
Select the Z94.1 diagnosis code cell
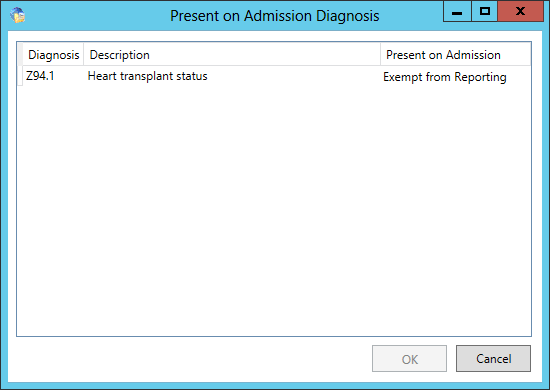pos(40,76)
